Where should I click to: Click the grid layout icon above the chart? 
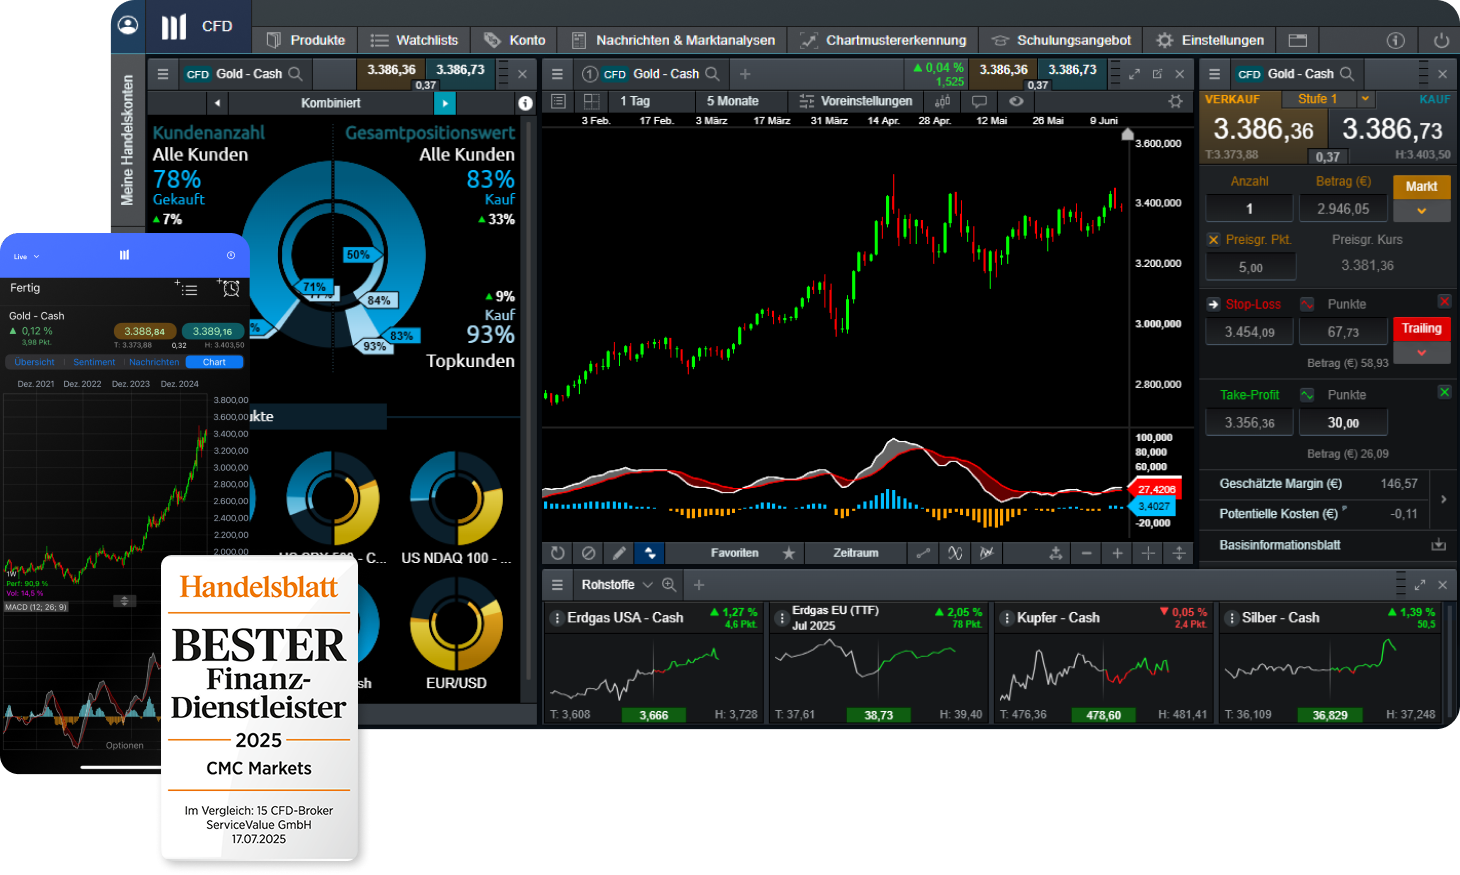click(592, 102)
